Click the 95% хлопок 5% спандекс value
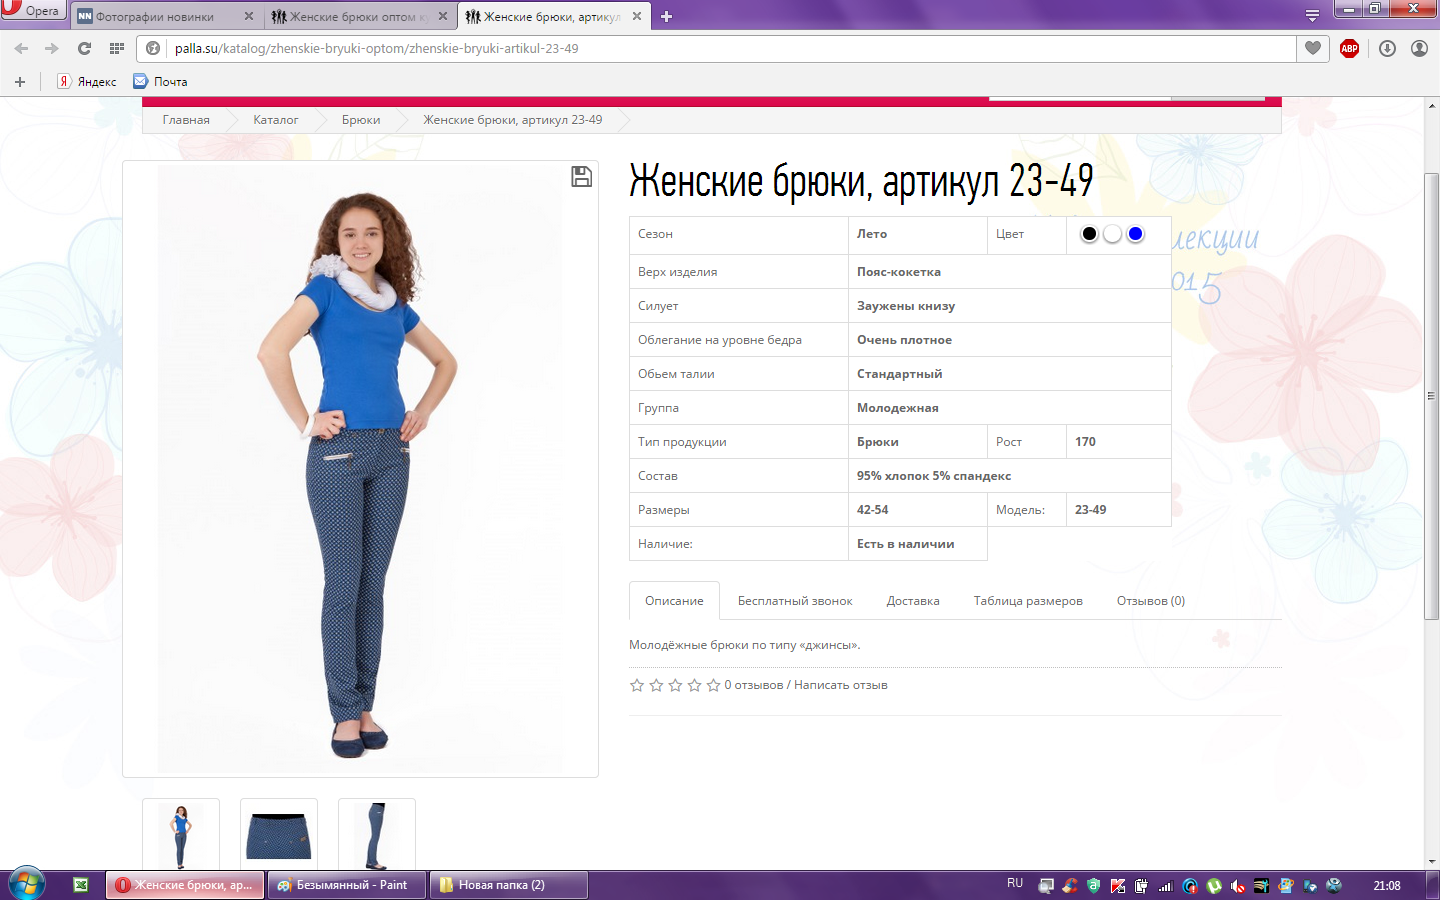 point(934,476)
